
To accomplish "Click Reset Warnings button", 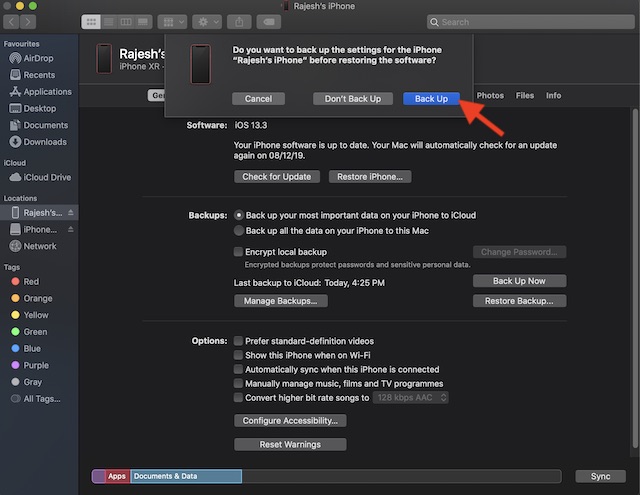I will (x=290, y=444).
